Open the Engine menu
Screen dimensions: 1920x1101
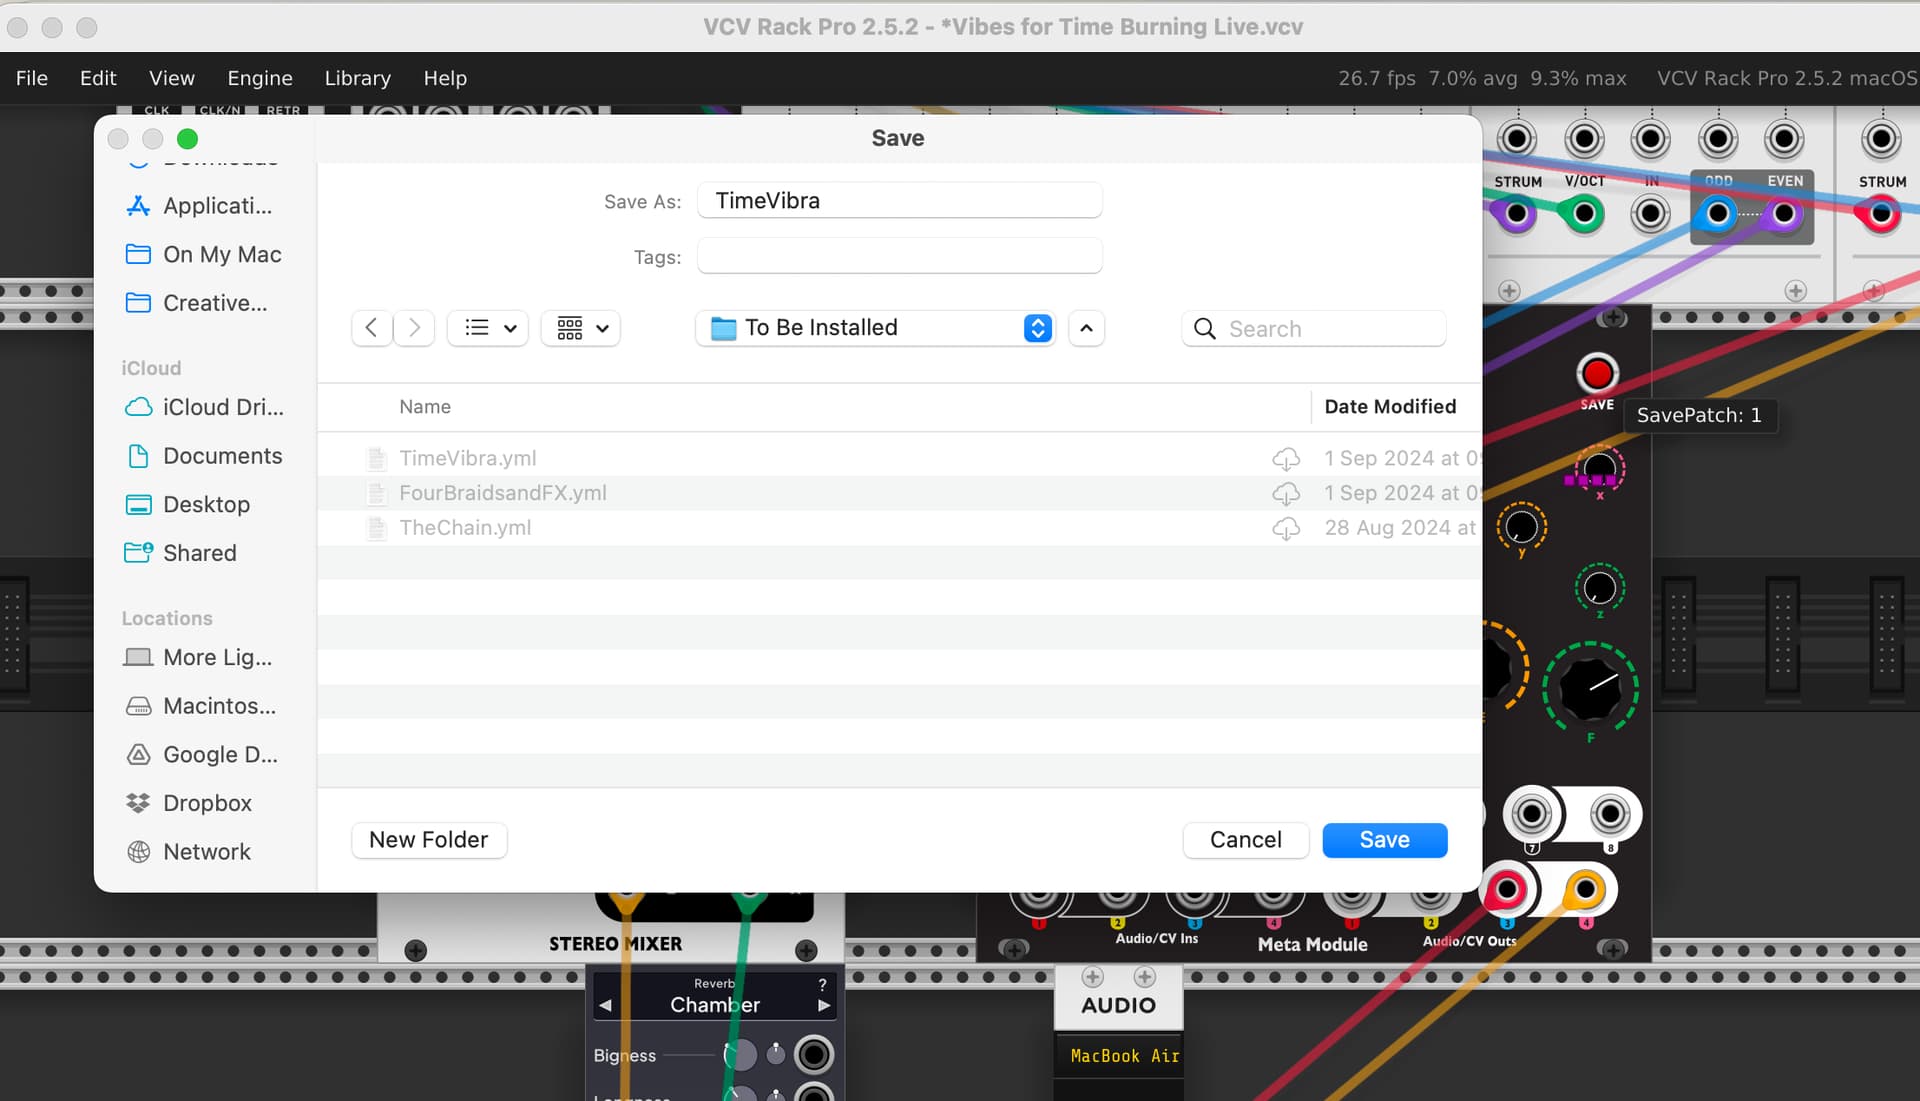[x=260, y=78]
